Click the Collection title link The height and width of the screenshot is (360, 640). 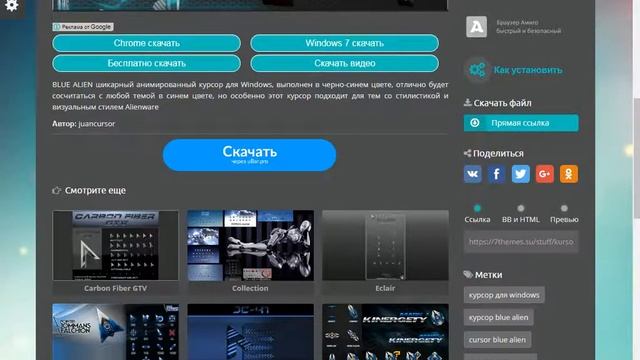click(x=250, y=288)
